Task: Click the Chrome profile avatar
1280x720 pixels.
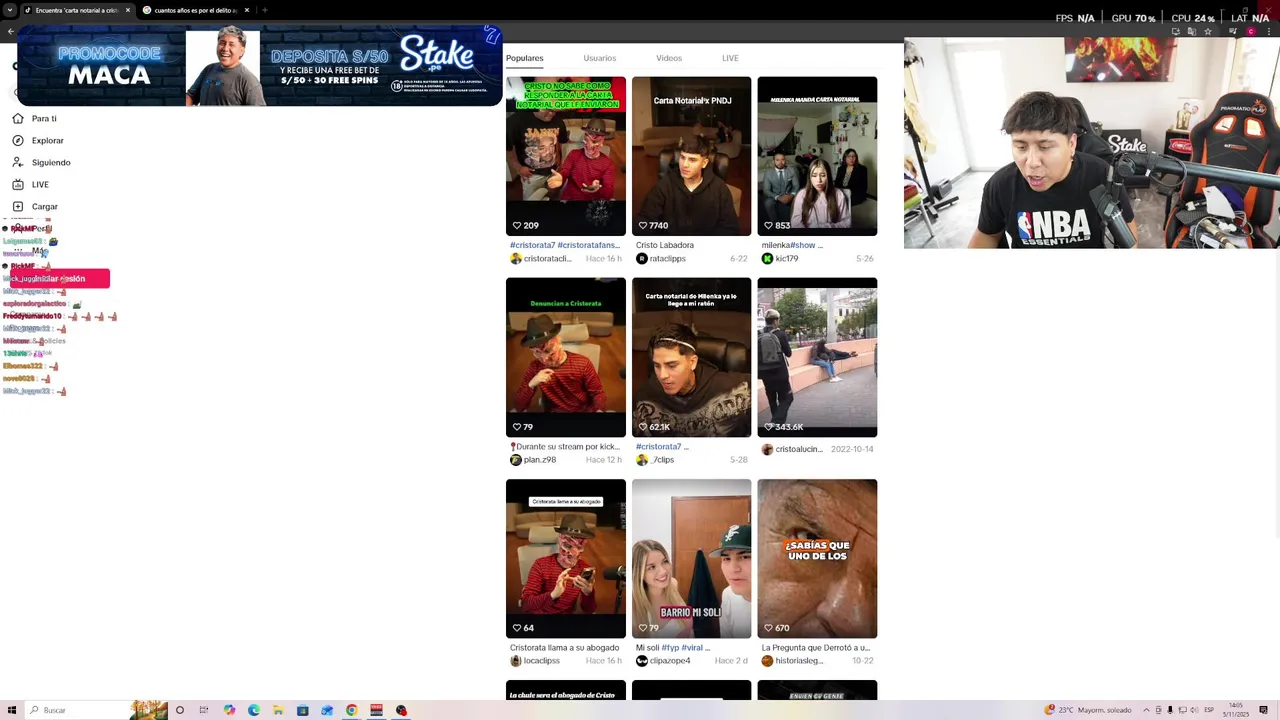Action: tap(1251, 31)
